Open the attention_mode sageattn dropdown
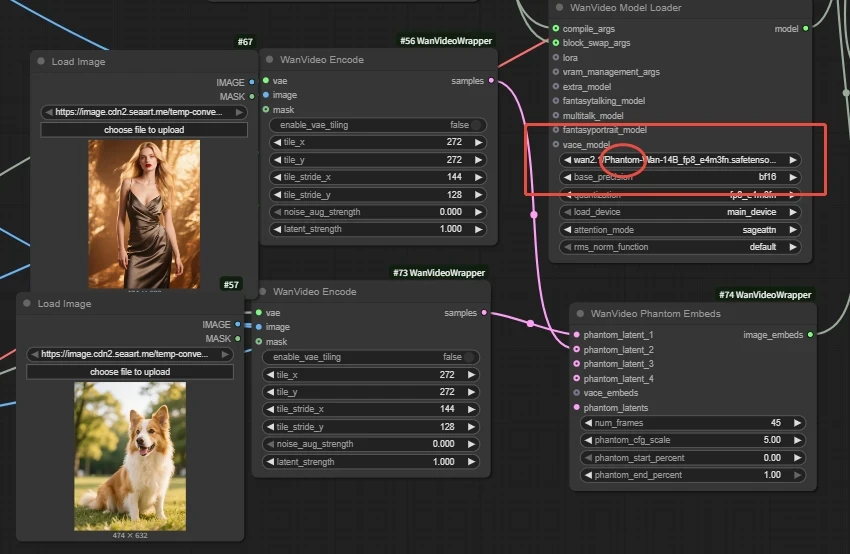 point(679,230)
